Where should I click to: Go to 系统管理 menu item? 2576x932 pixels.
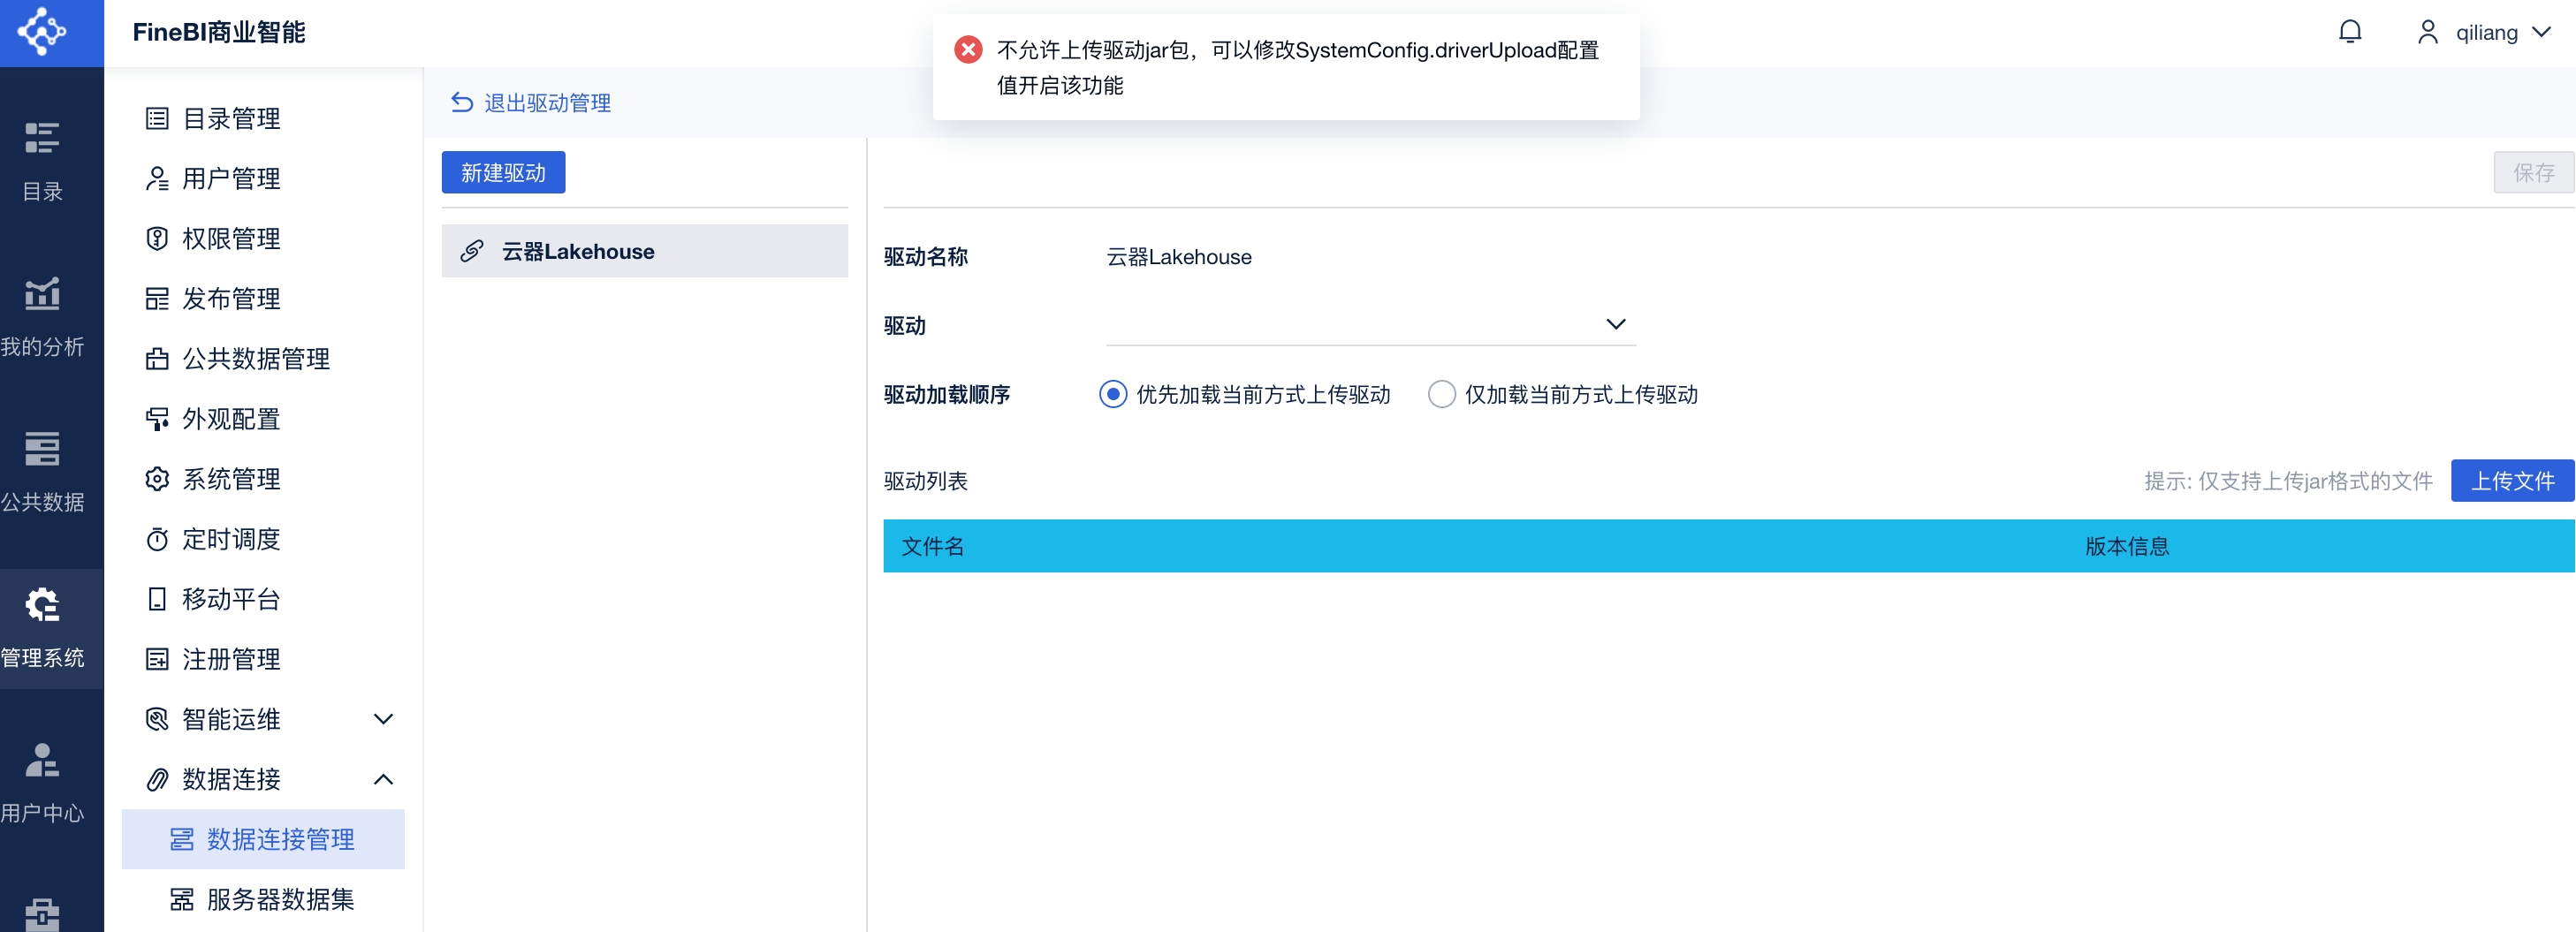(x=231, y=479)
